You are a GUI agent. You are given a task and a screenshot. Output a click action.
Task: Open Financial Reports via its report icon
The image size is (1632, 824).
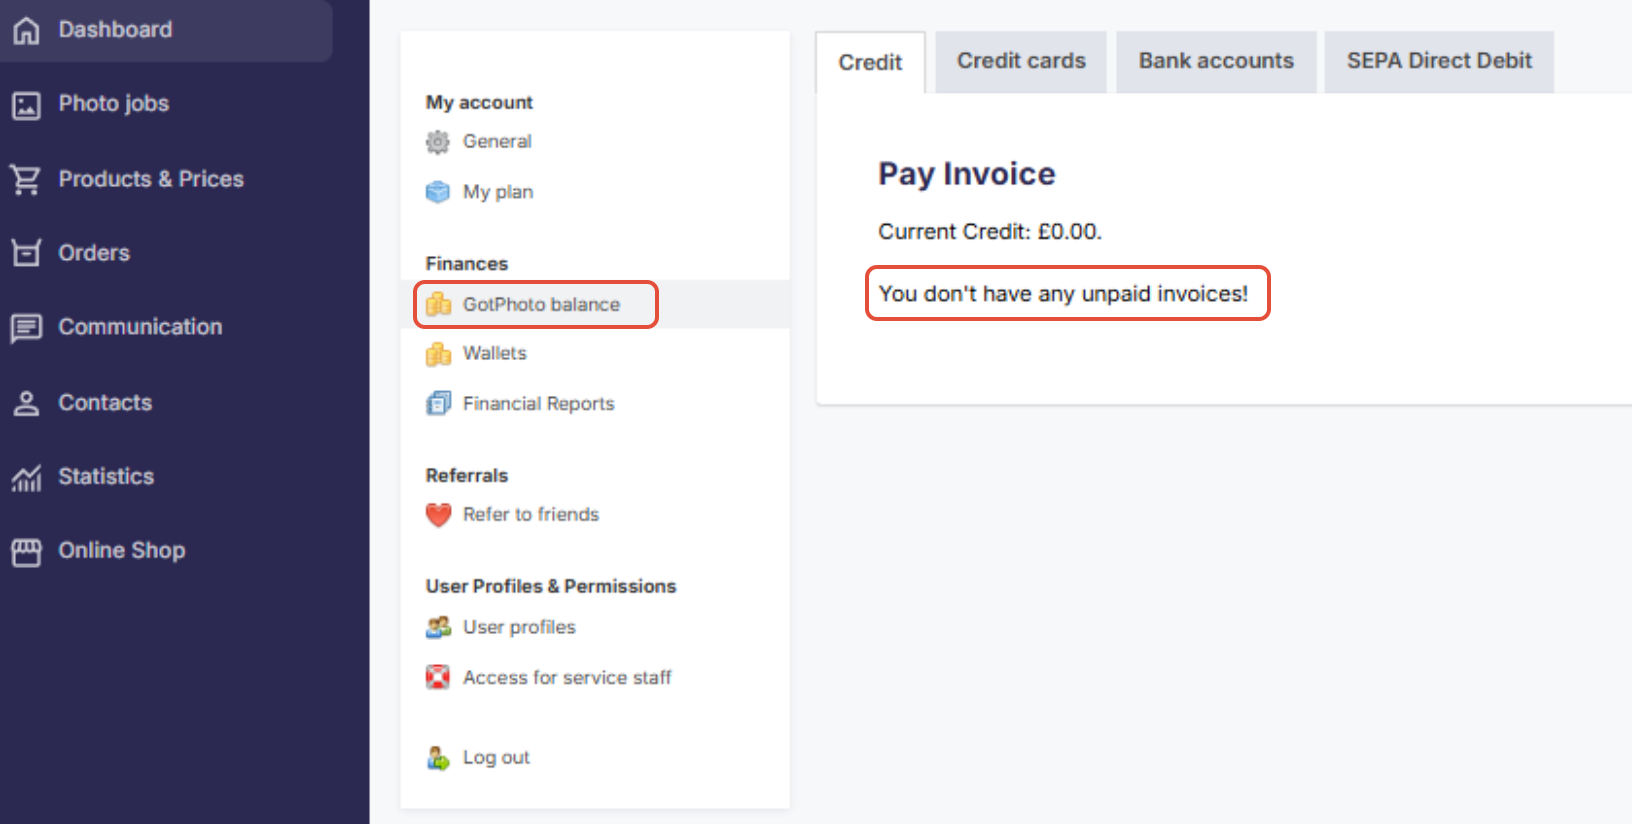pos(438,403)
